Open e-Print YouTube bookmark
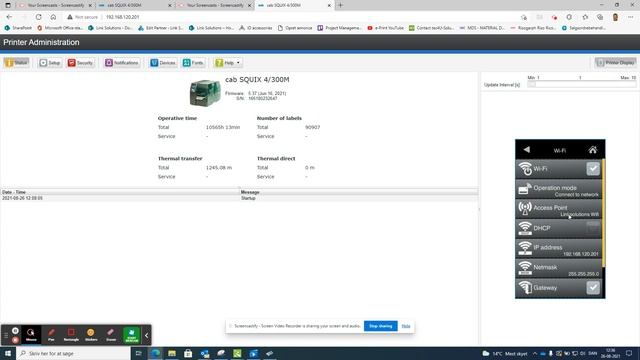This screenshot has width=640, height=360. (385, 28)
